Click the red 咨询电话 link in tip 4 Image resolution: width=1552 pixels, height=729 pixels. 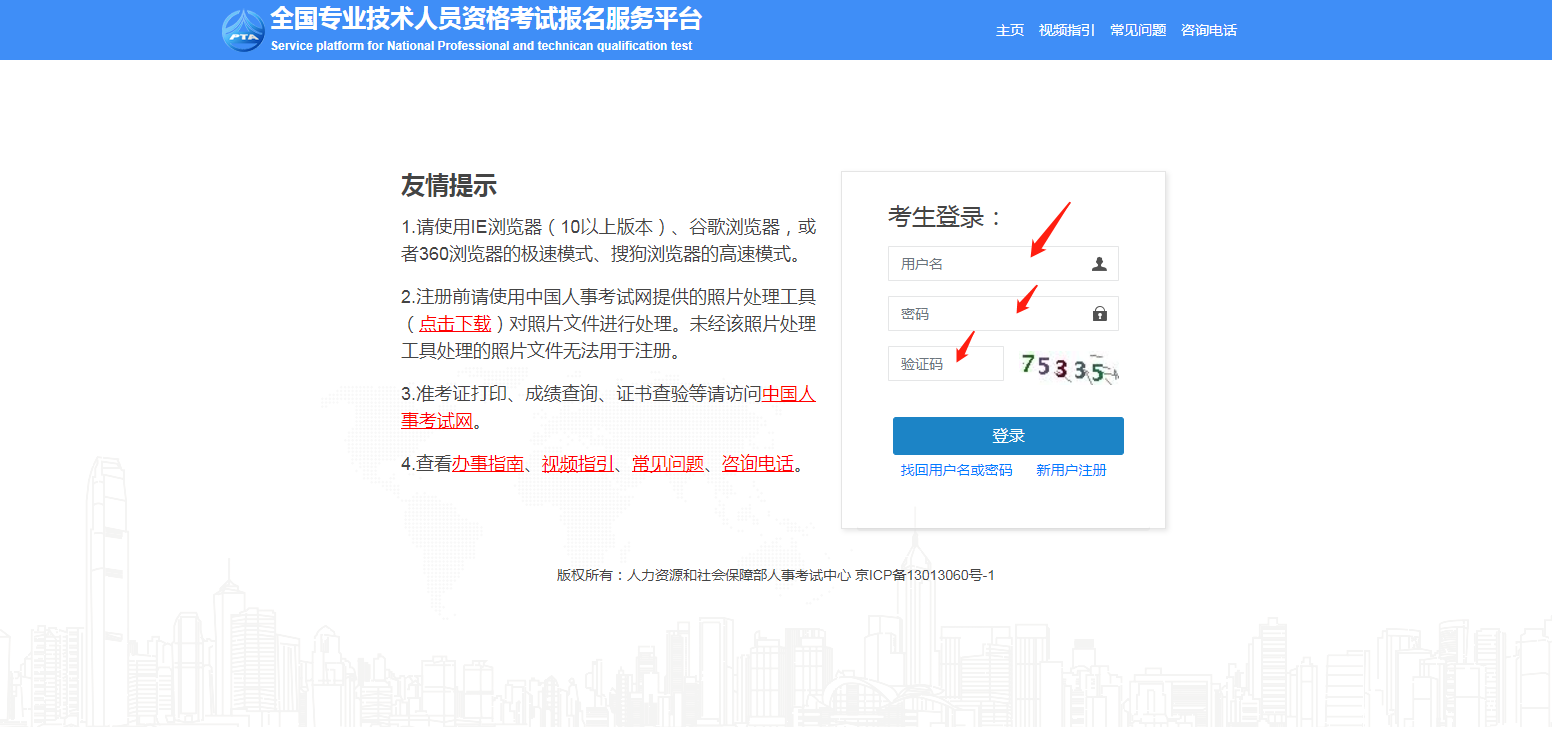(757, 463)
